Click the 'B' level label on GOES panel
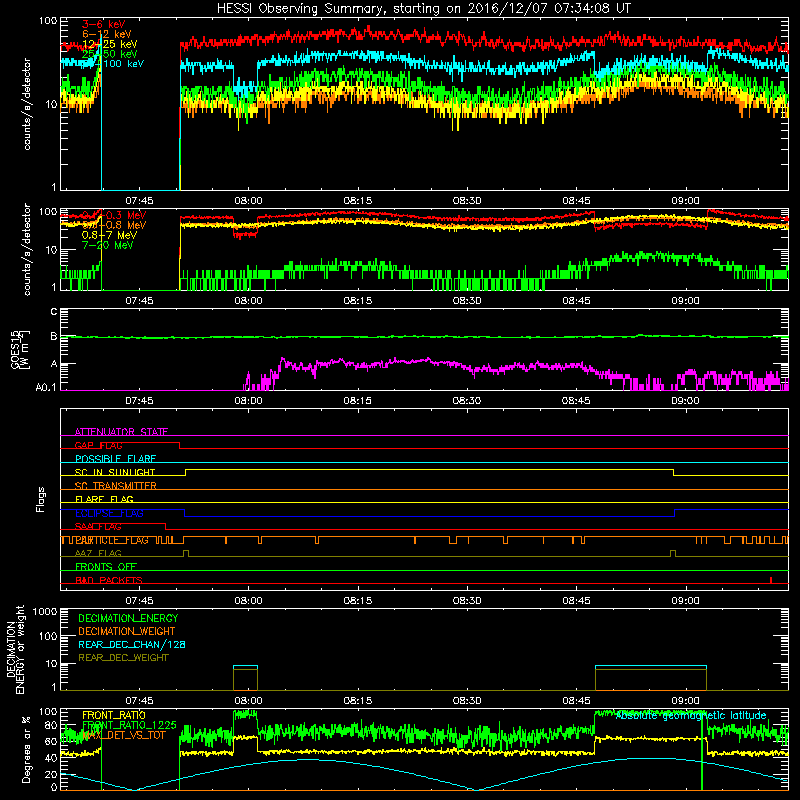 (x=54, y=336)
